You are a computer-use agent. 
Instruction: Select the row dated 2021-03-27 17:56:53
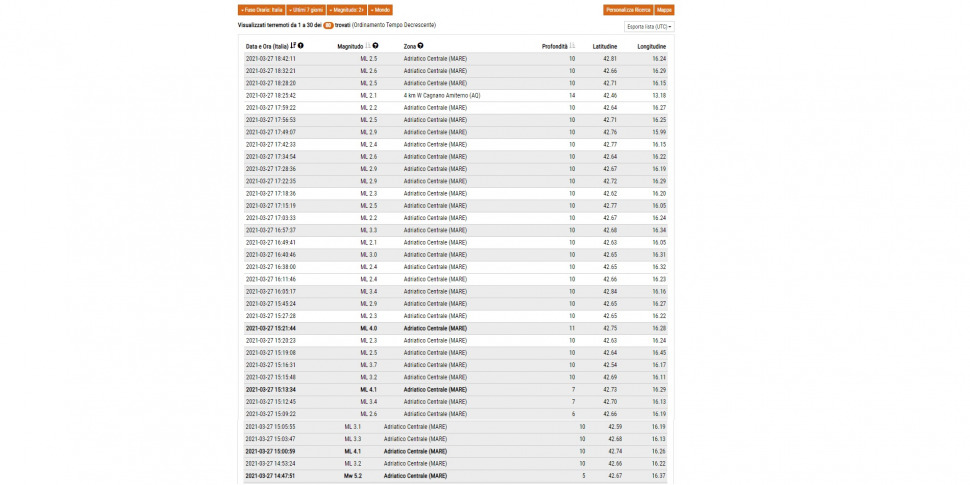[455, 120]
